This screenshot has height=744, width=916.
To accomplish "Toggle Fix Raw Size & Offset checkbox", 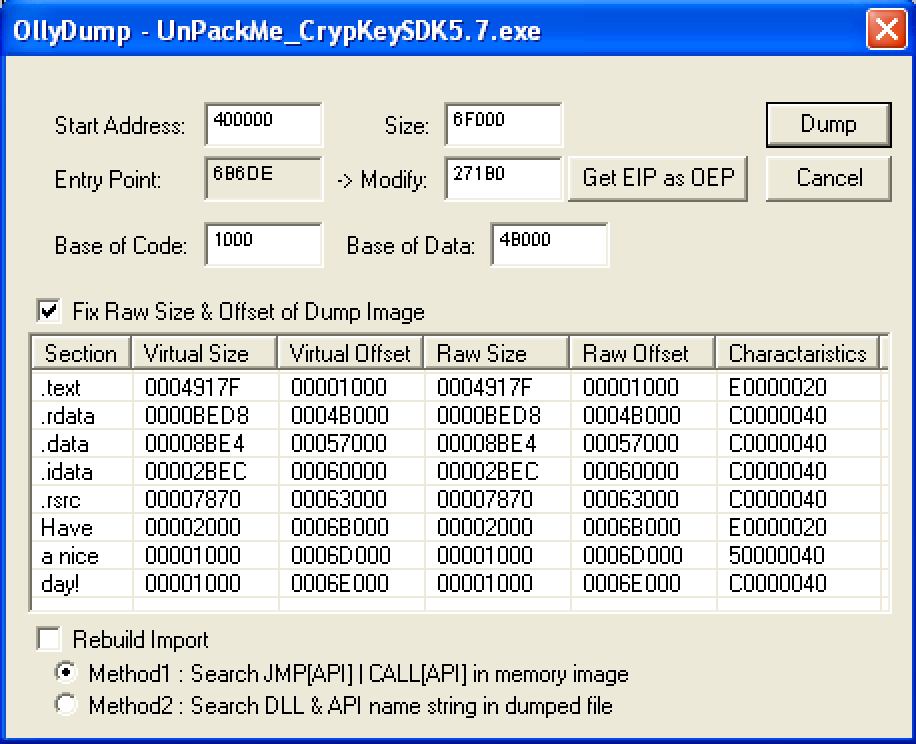I will [x=49, y=311].
